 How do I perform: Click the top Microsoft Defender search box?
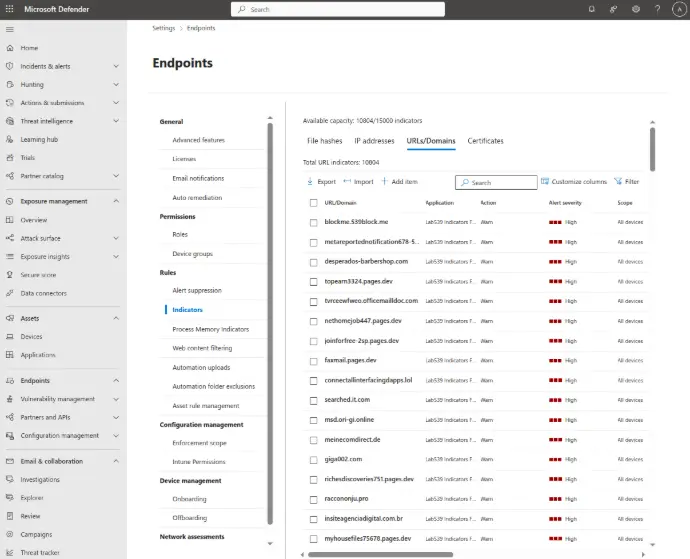coord(338,9)
